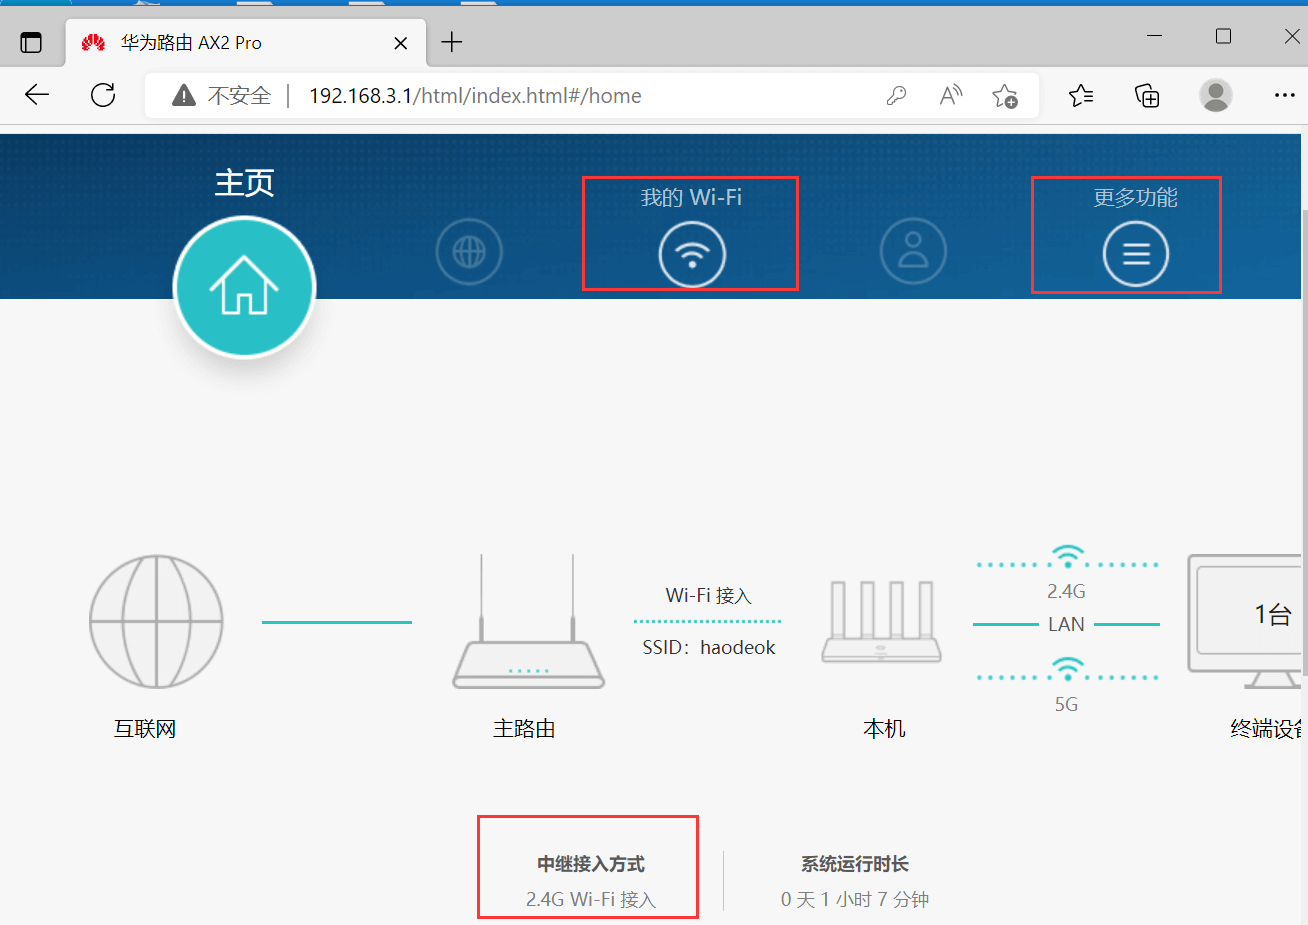Viewport: 1308px width, 925px height.
Task: Click the read aloud icon
Action: [951, 95]
